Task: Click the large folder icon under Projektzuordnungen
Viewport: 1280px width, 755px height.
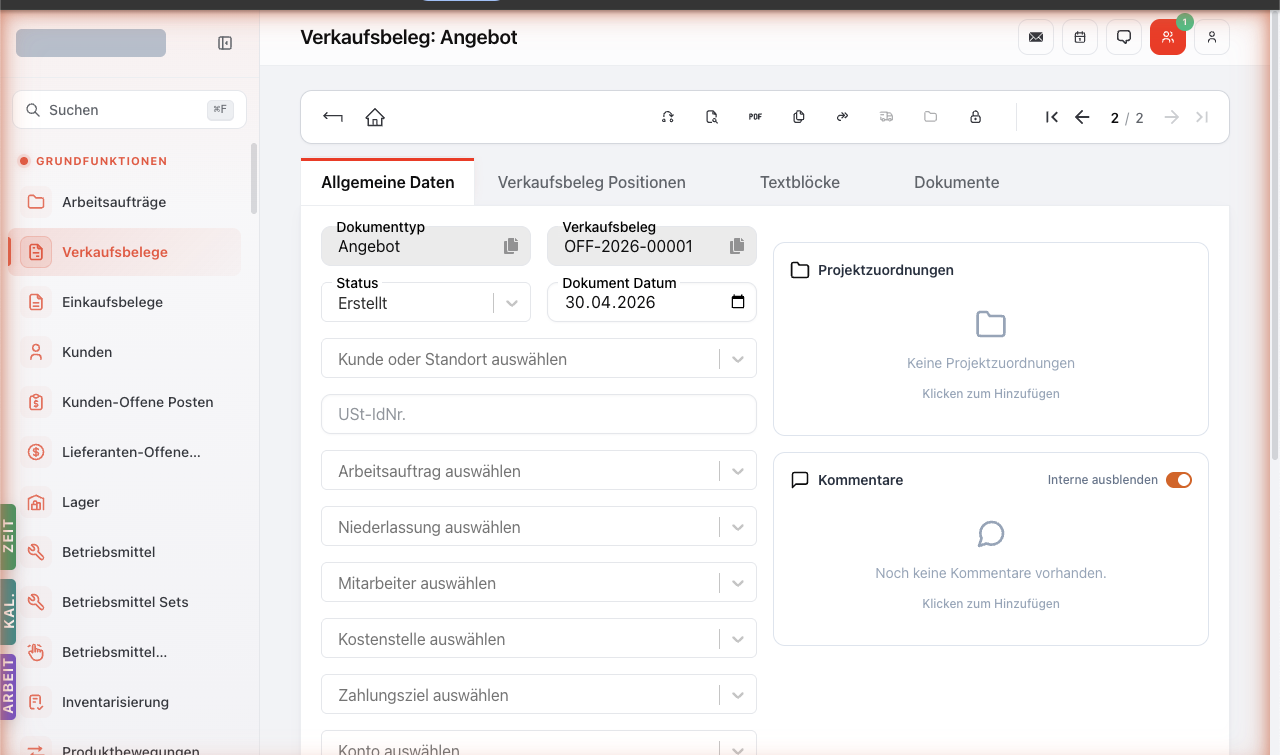Action: coord(991,324)
